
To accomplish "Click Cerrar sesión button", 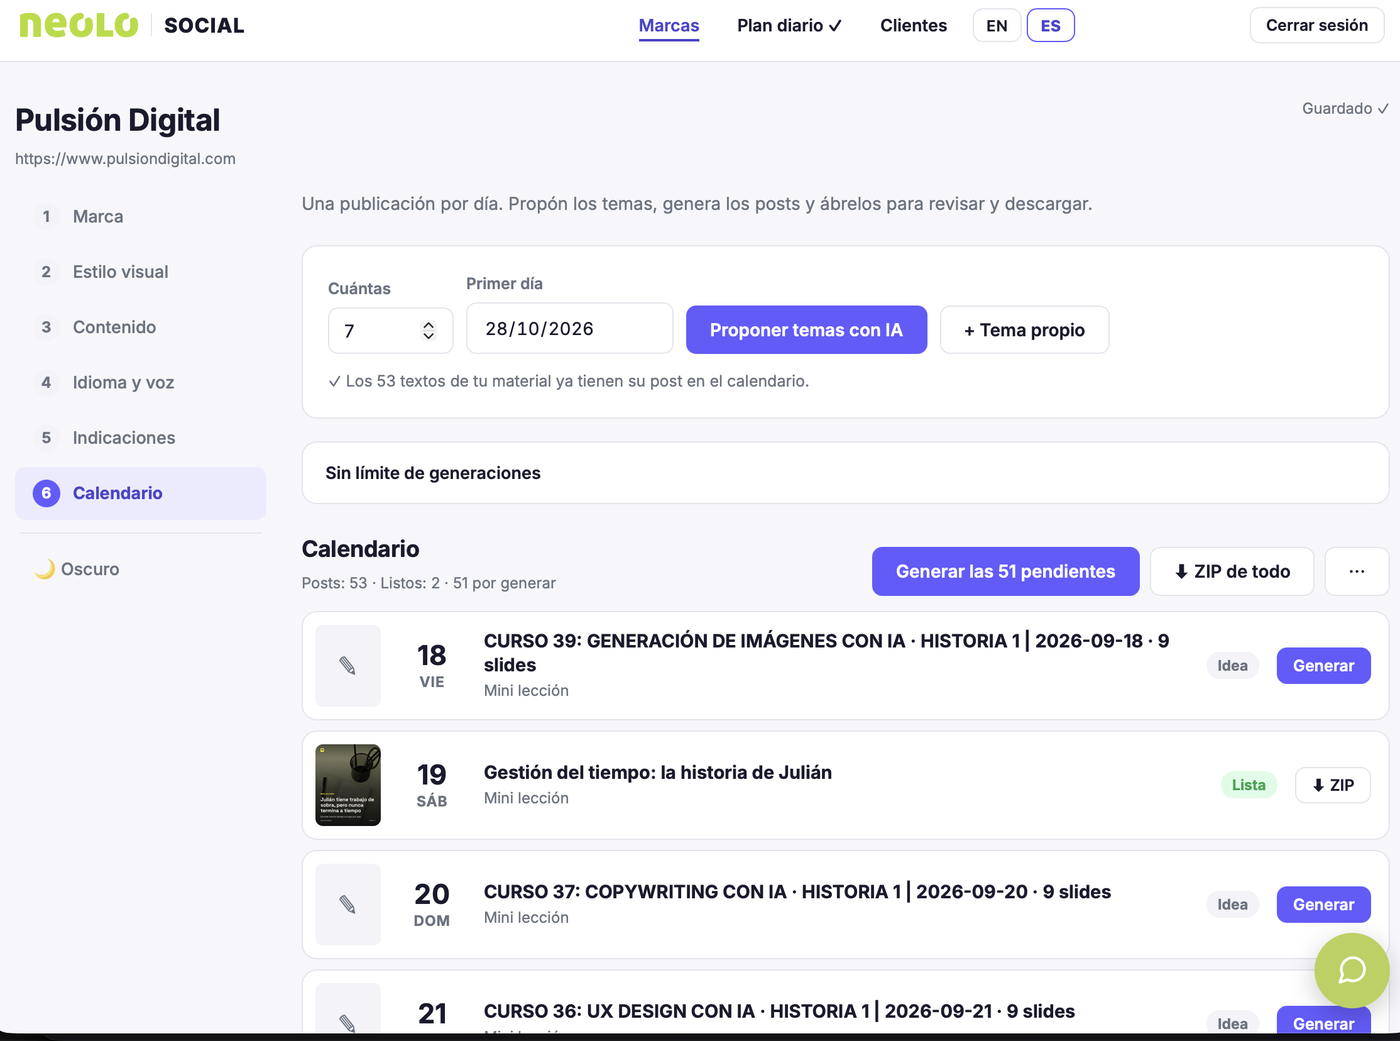I will click(x=1317, y=25).
